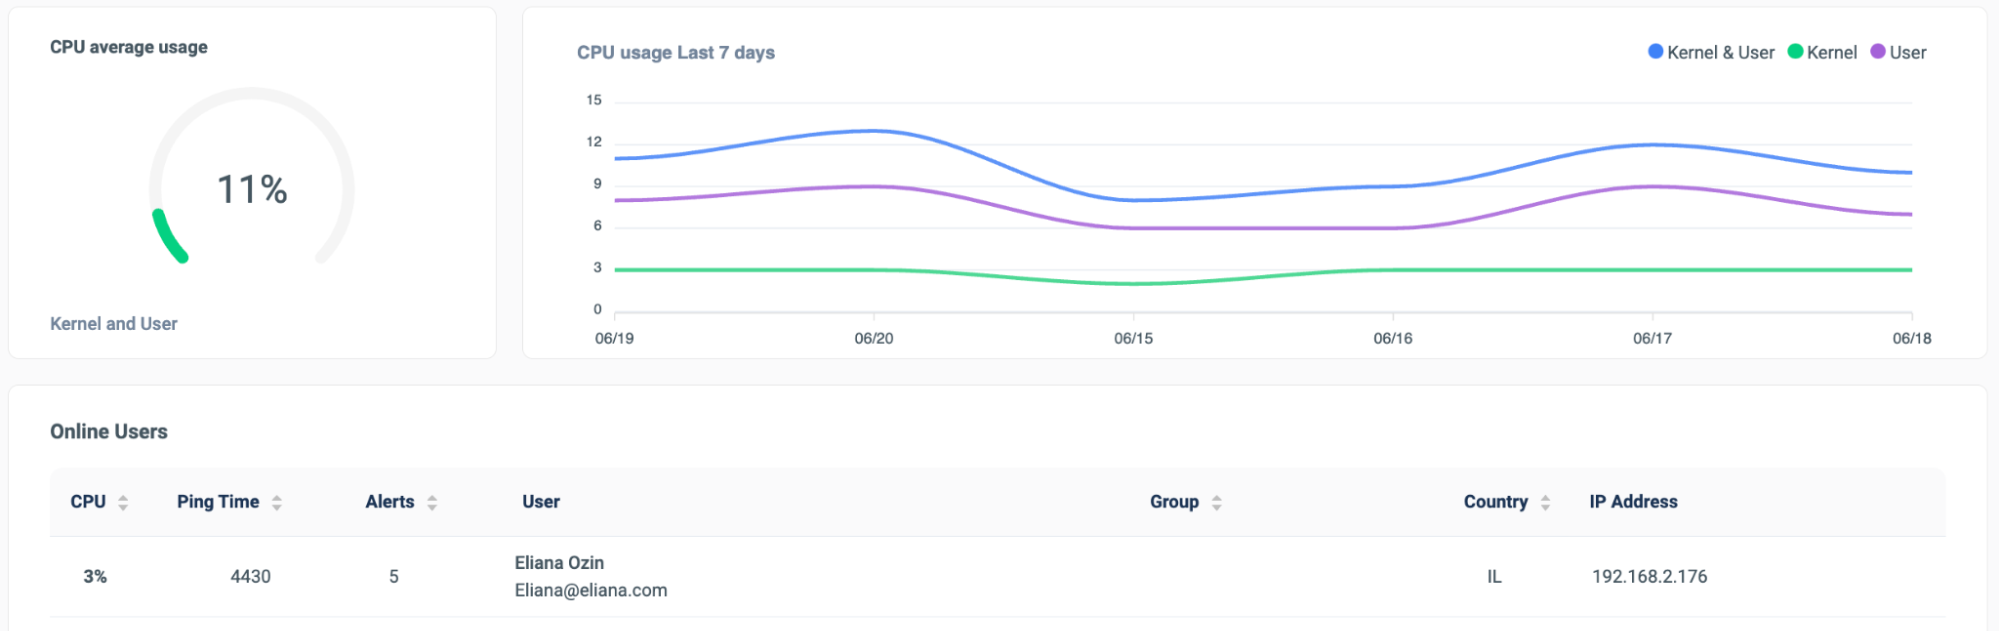Click the Eliana@eliana.com email

[x=591, y=590]
